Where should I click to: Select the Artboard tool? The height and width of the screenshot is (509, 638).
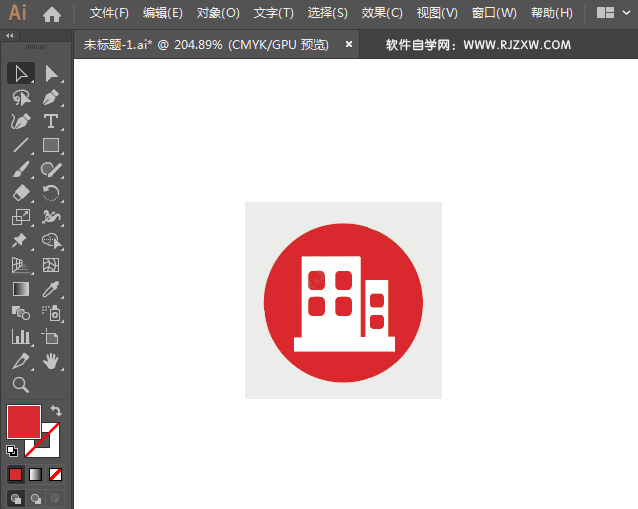51,337
